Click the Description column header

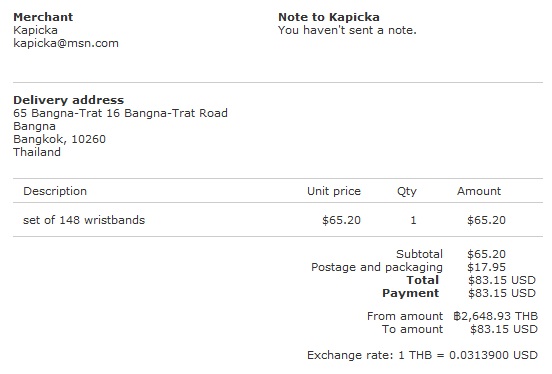pos(55,191)
